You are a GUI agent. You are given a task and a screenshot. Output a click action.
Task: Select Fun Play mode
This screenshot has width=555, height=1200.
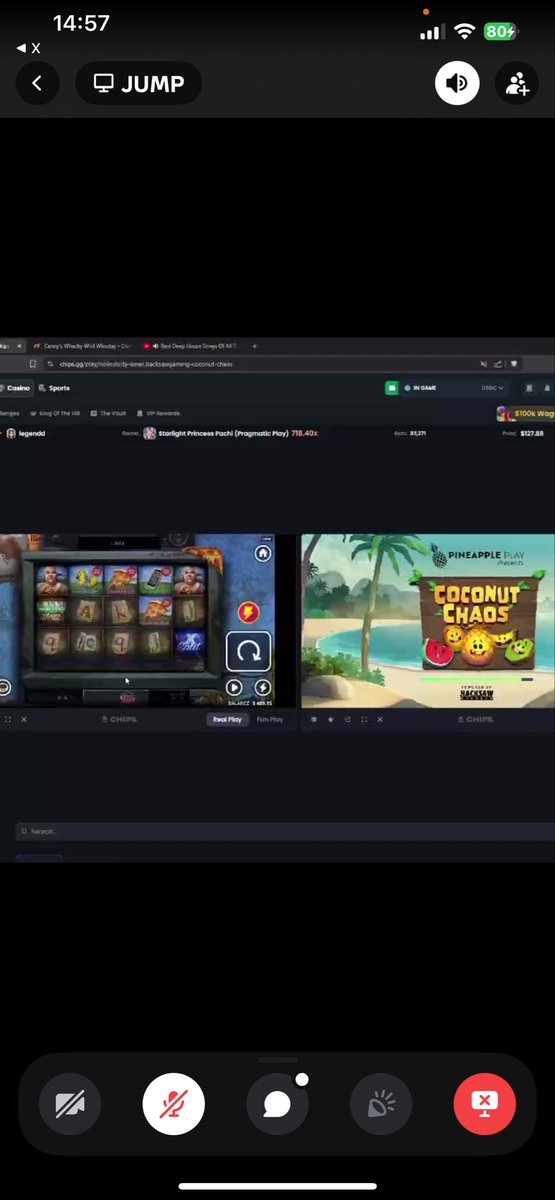pyautogui.click(x=270, y=719)
